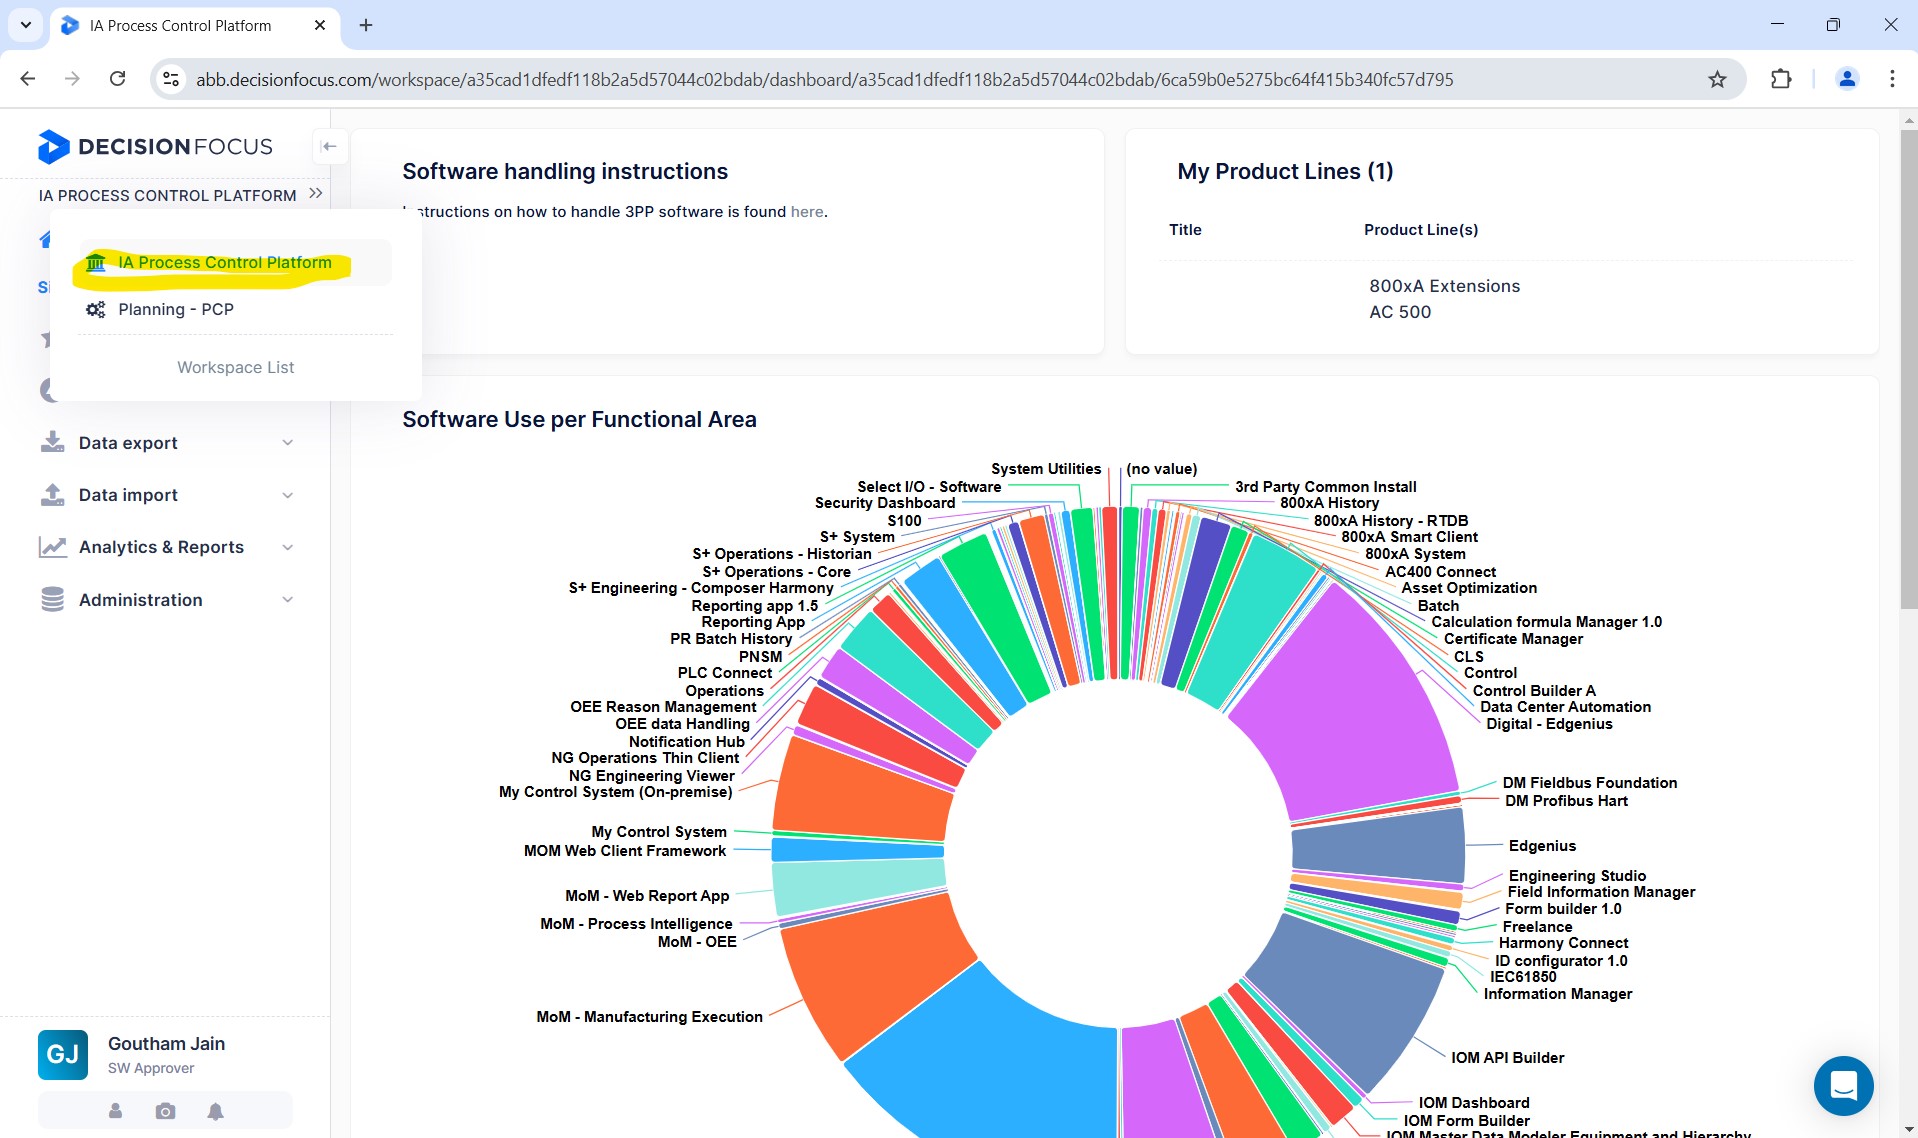Click the Product Line(s) column header
1918x1138 pixels.
(1421, 230)
